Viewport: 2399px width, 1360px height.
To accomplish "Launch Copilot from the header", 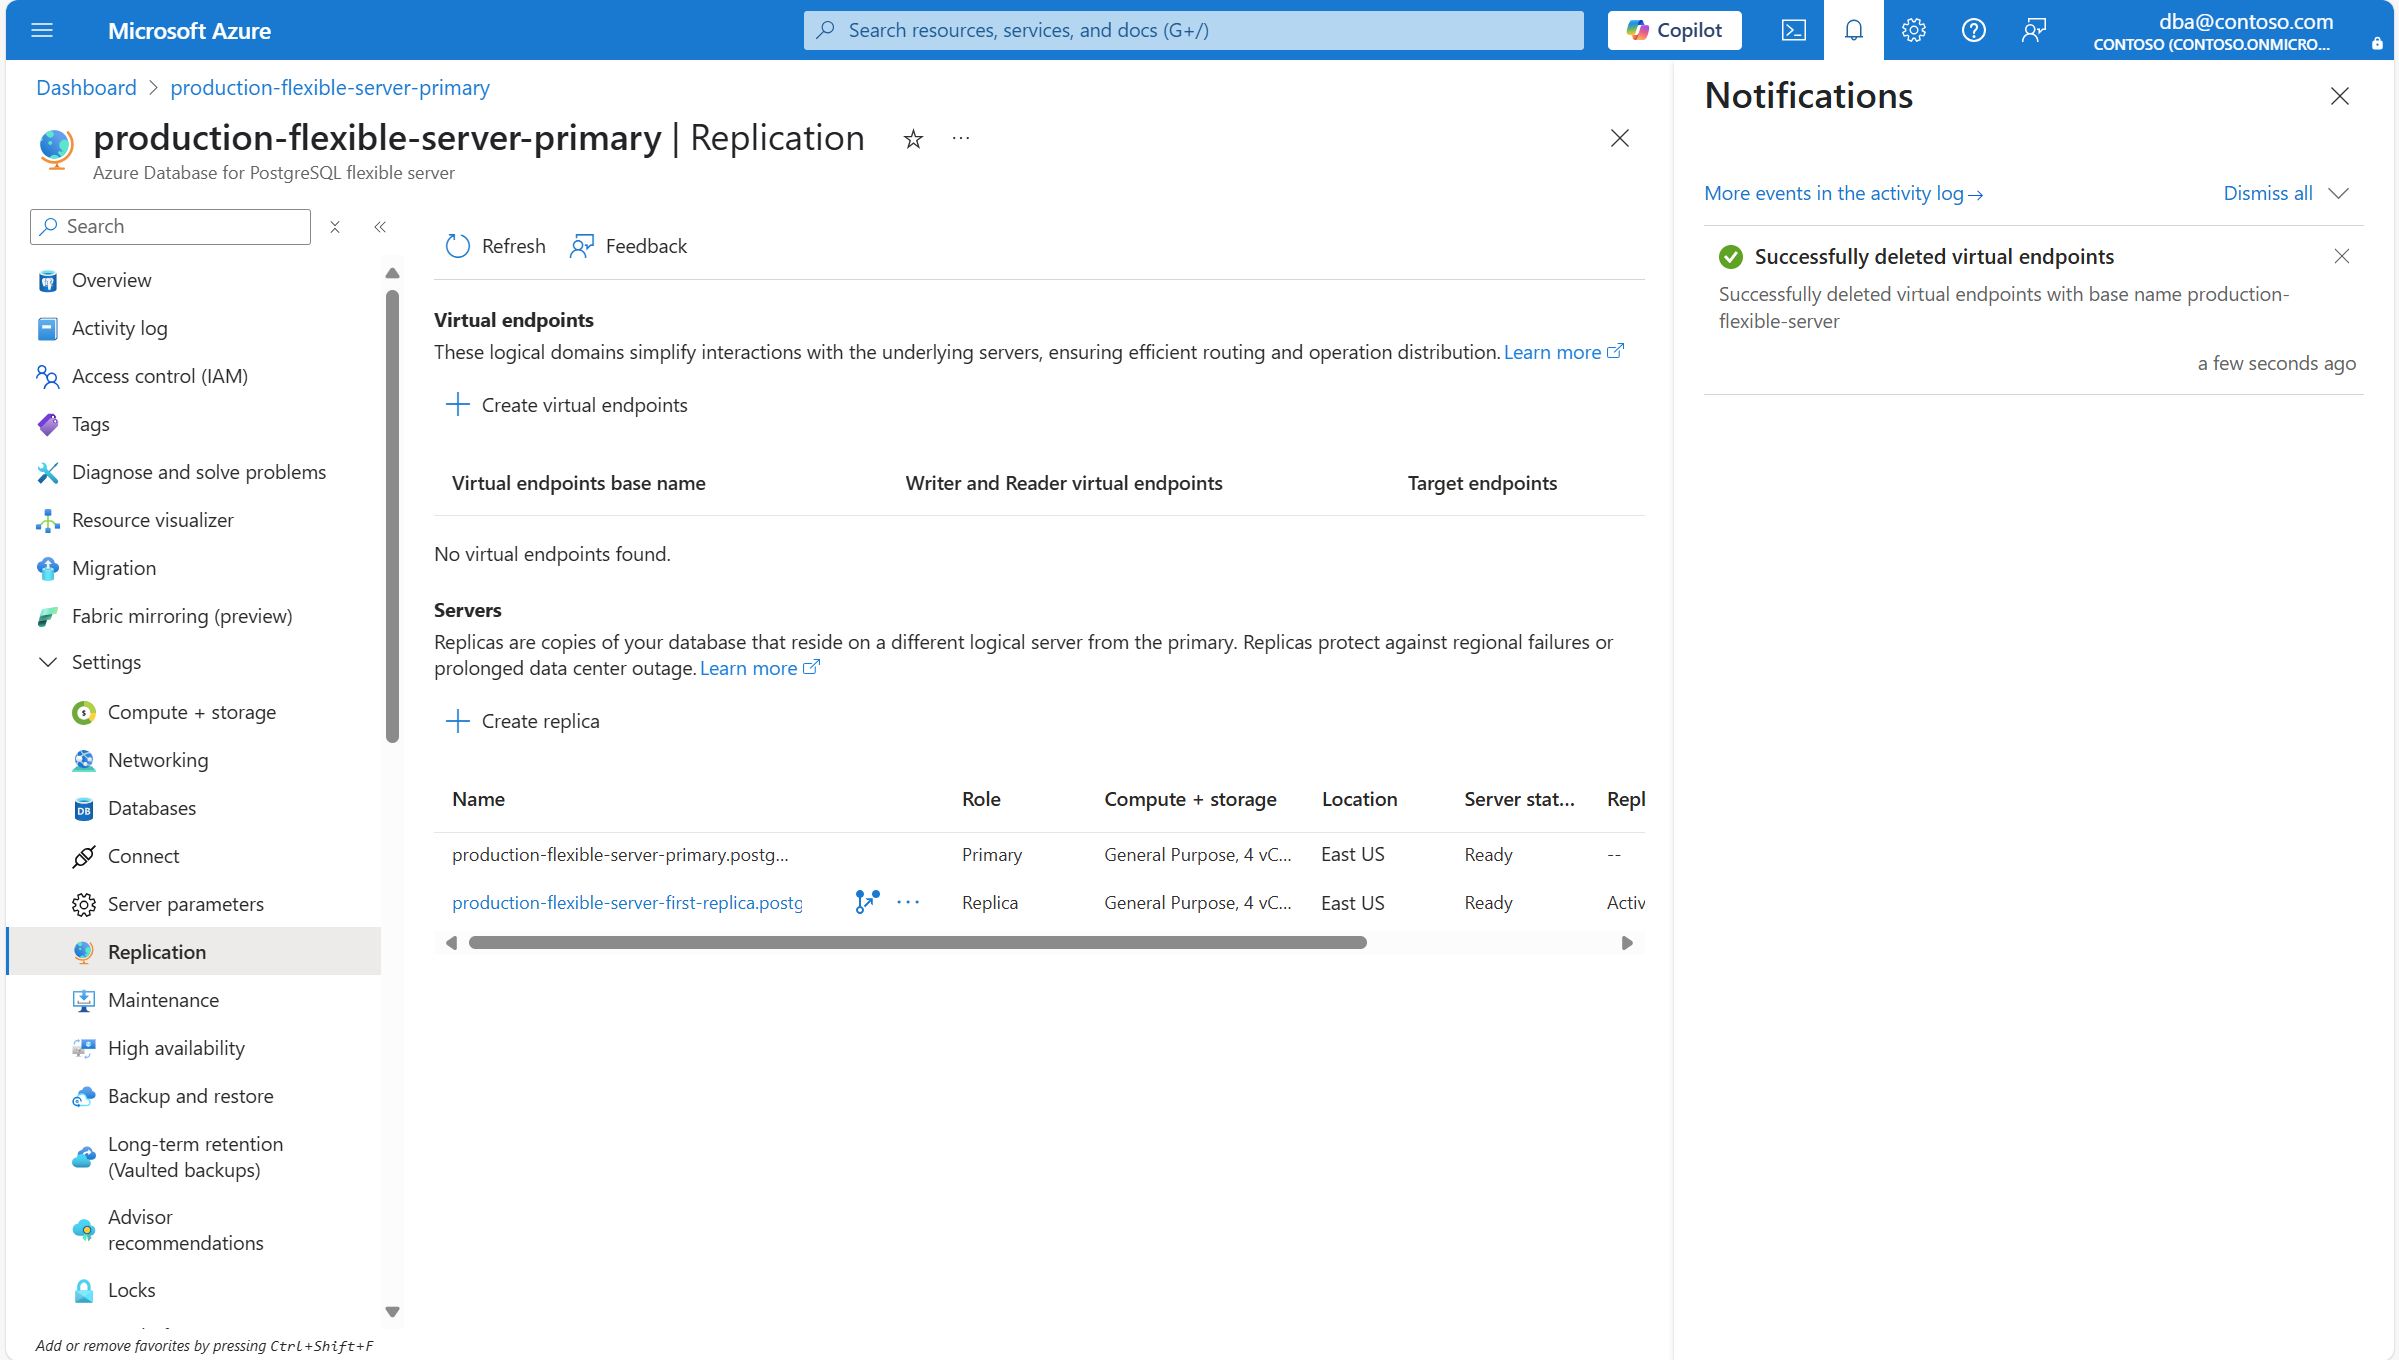I will (1674, 30).
